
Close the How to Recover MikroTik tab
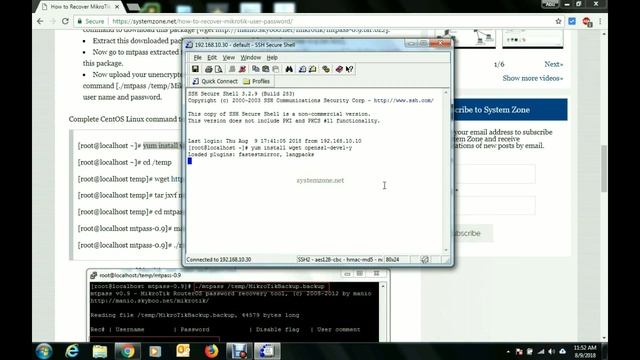pyautogui.click(x=117, y=7)
